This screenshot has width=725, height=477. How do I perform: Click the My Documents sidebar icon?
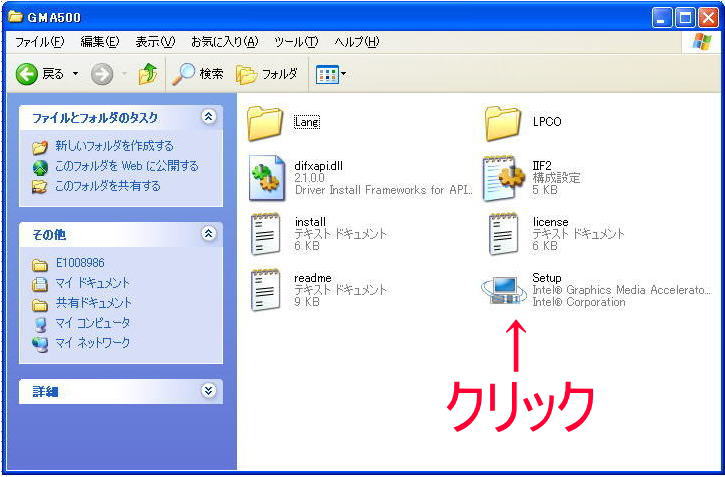tap(40, 284)
